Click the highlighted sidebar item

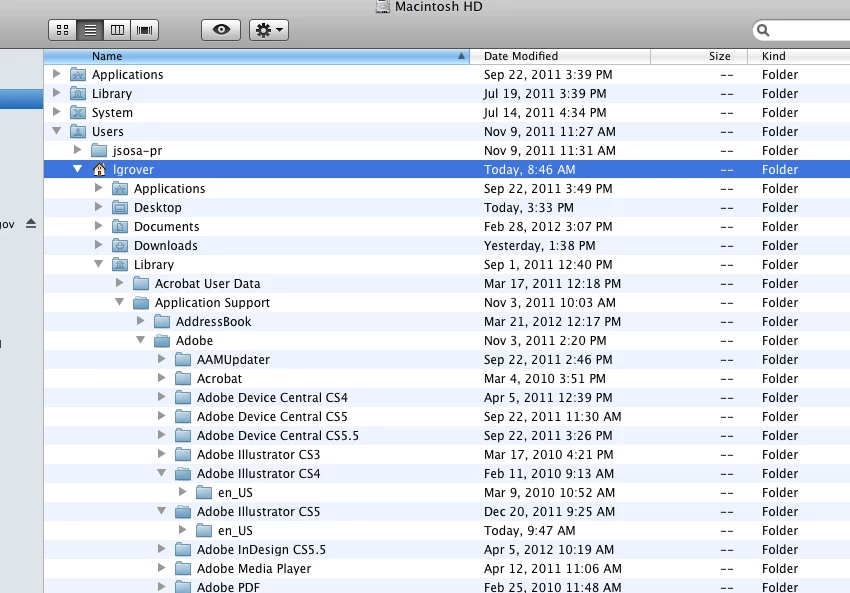tap(22, 99)
